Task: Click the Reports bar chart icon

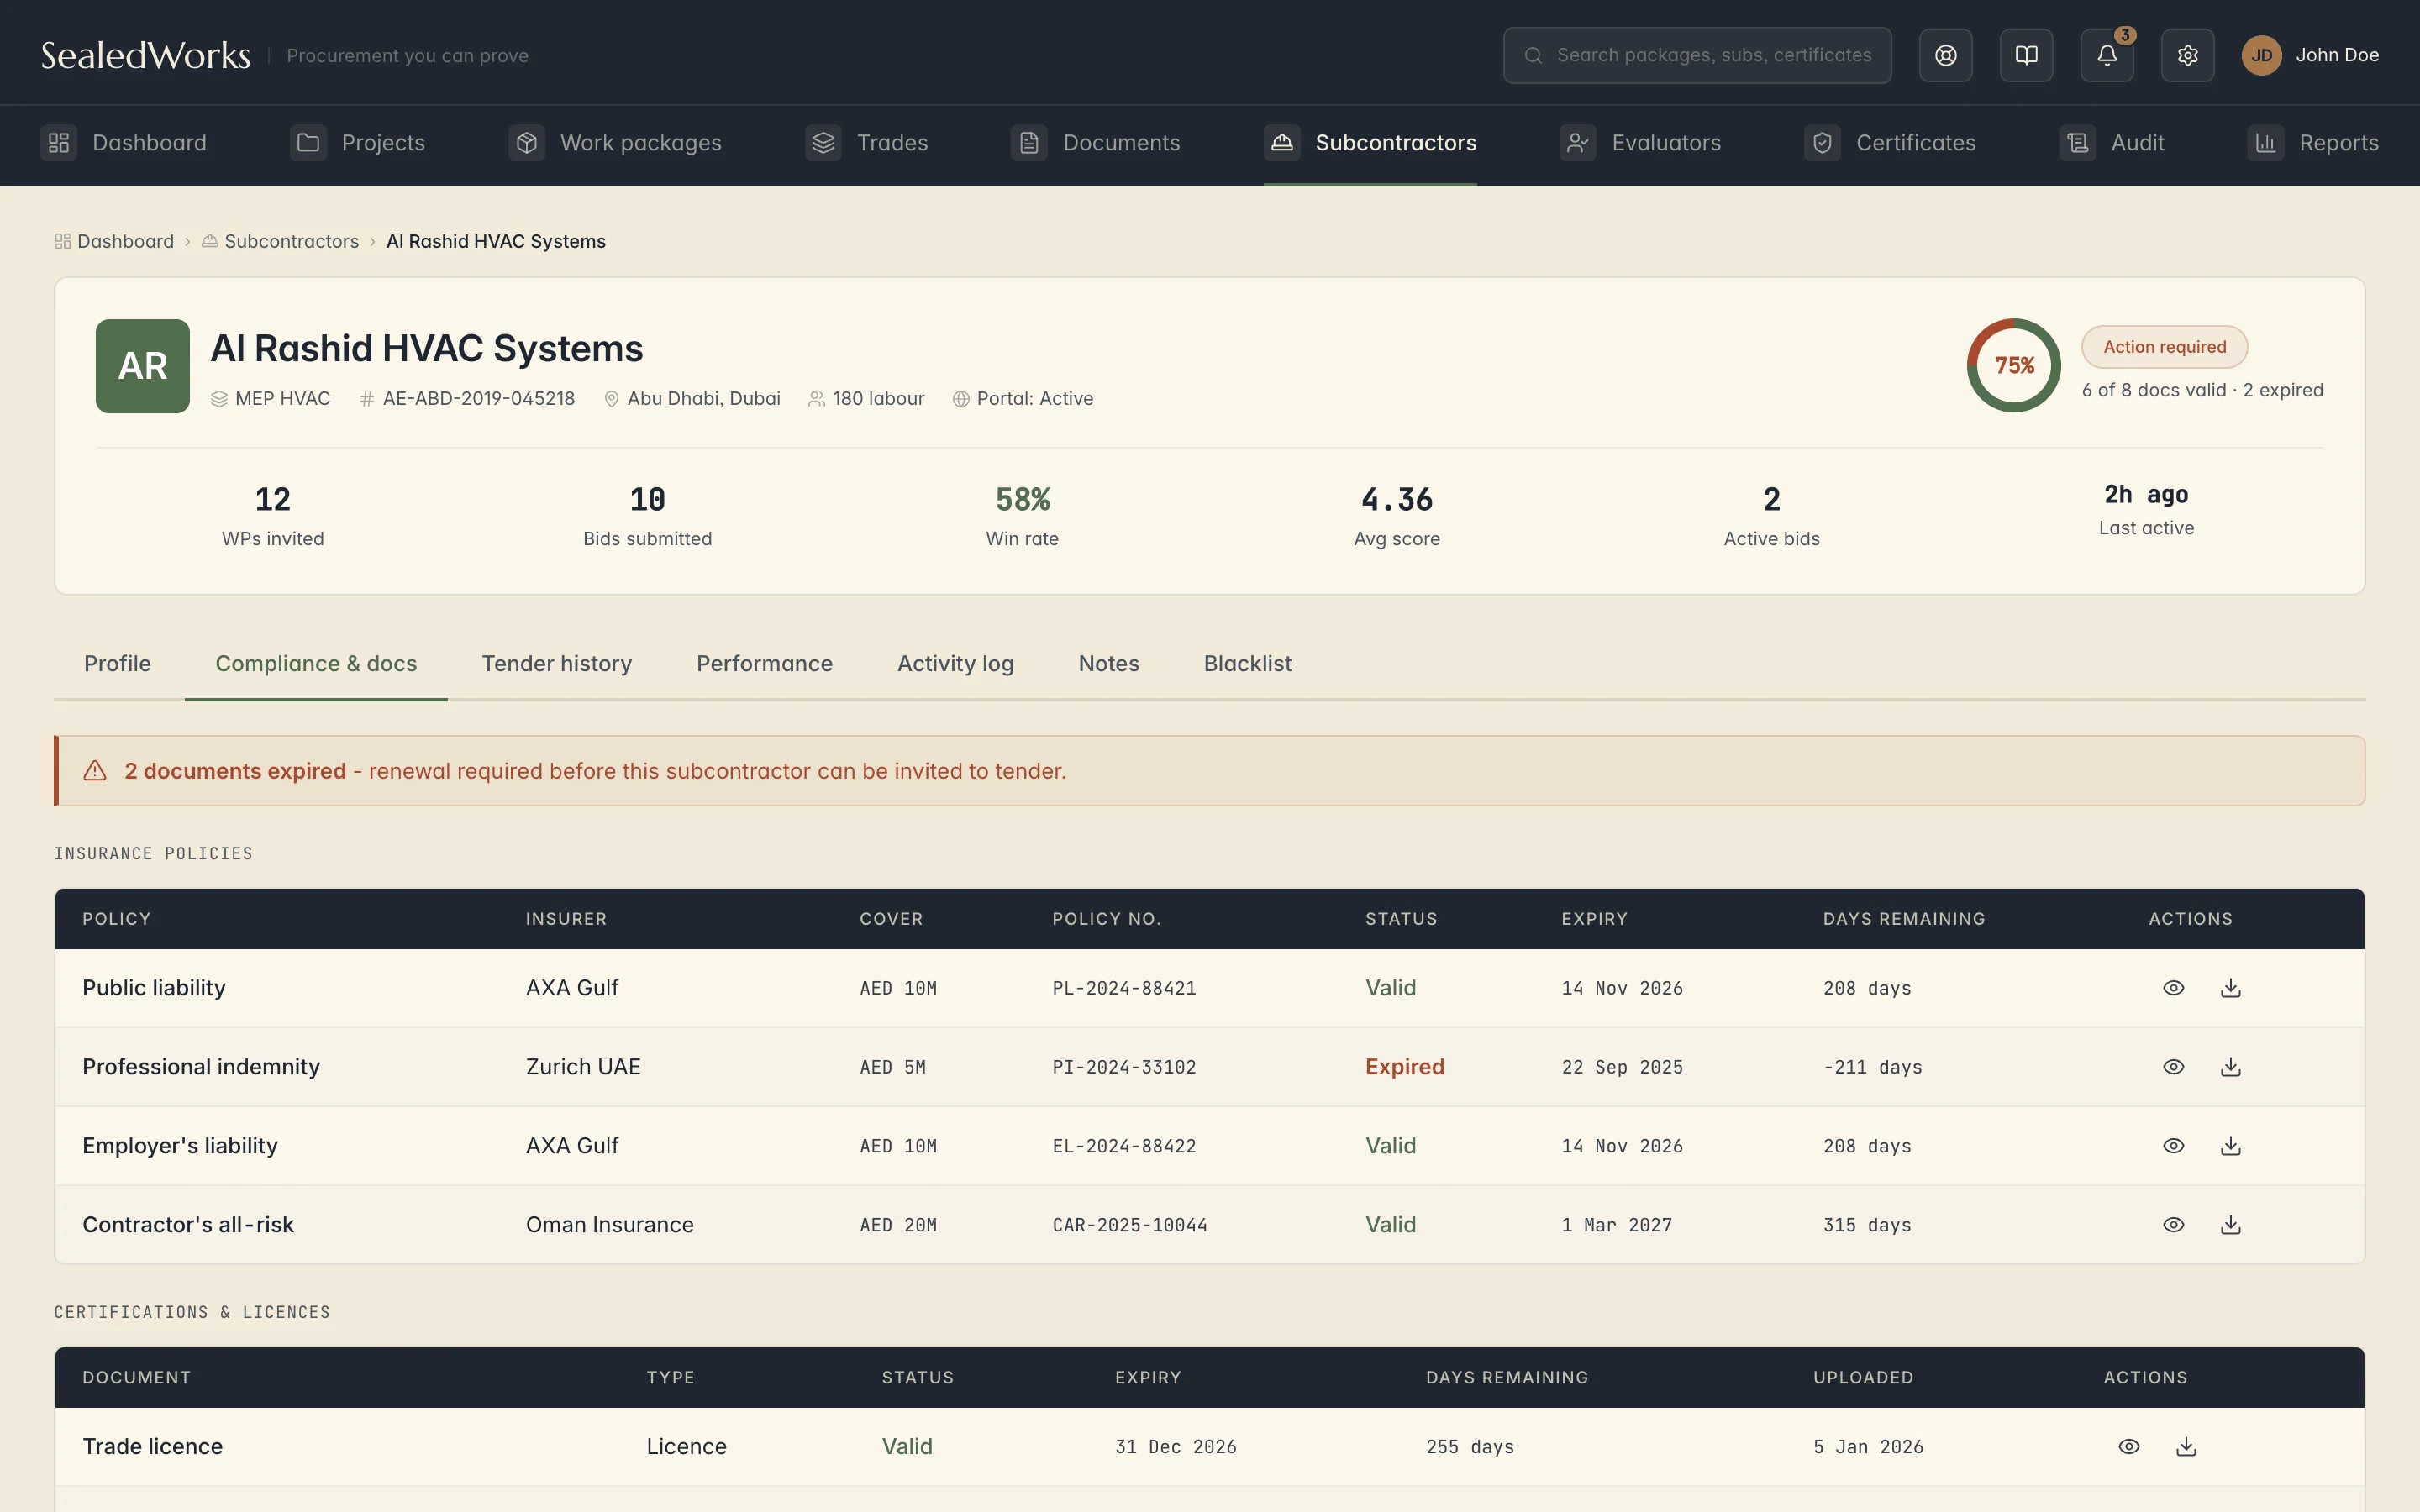Action: tap(2265, 143)
